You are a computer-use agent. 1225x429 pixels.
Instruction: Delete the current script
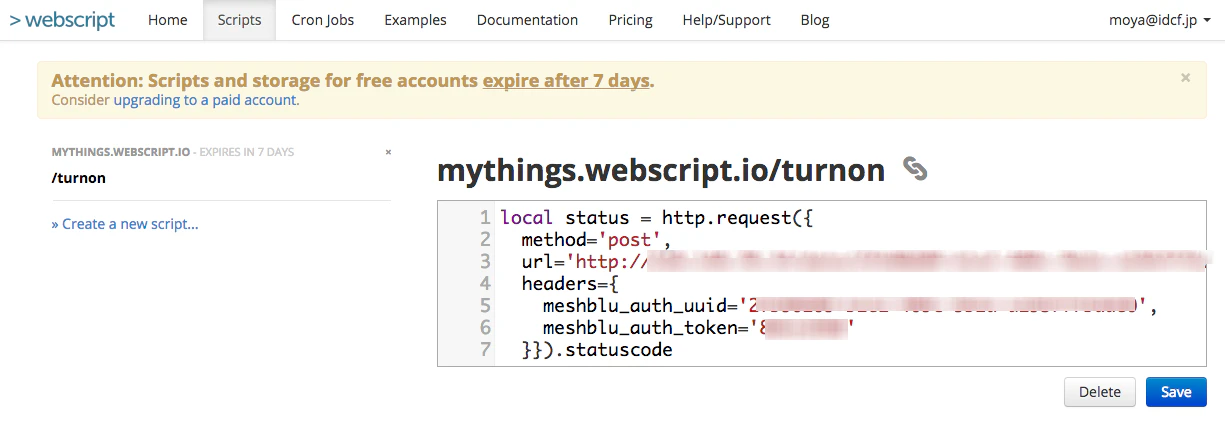[1100, 392]
